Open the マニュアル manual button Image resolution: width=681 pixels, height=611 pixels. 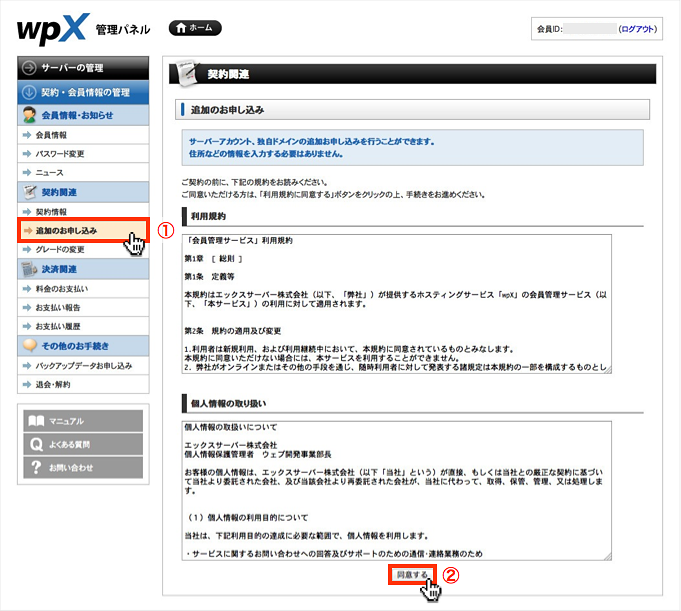(83, 421)
